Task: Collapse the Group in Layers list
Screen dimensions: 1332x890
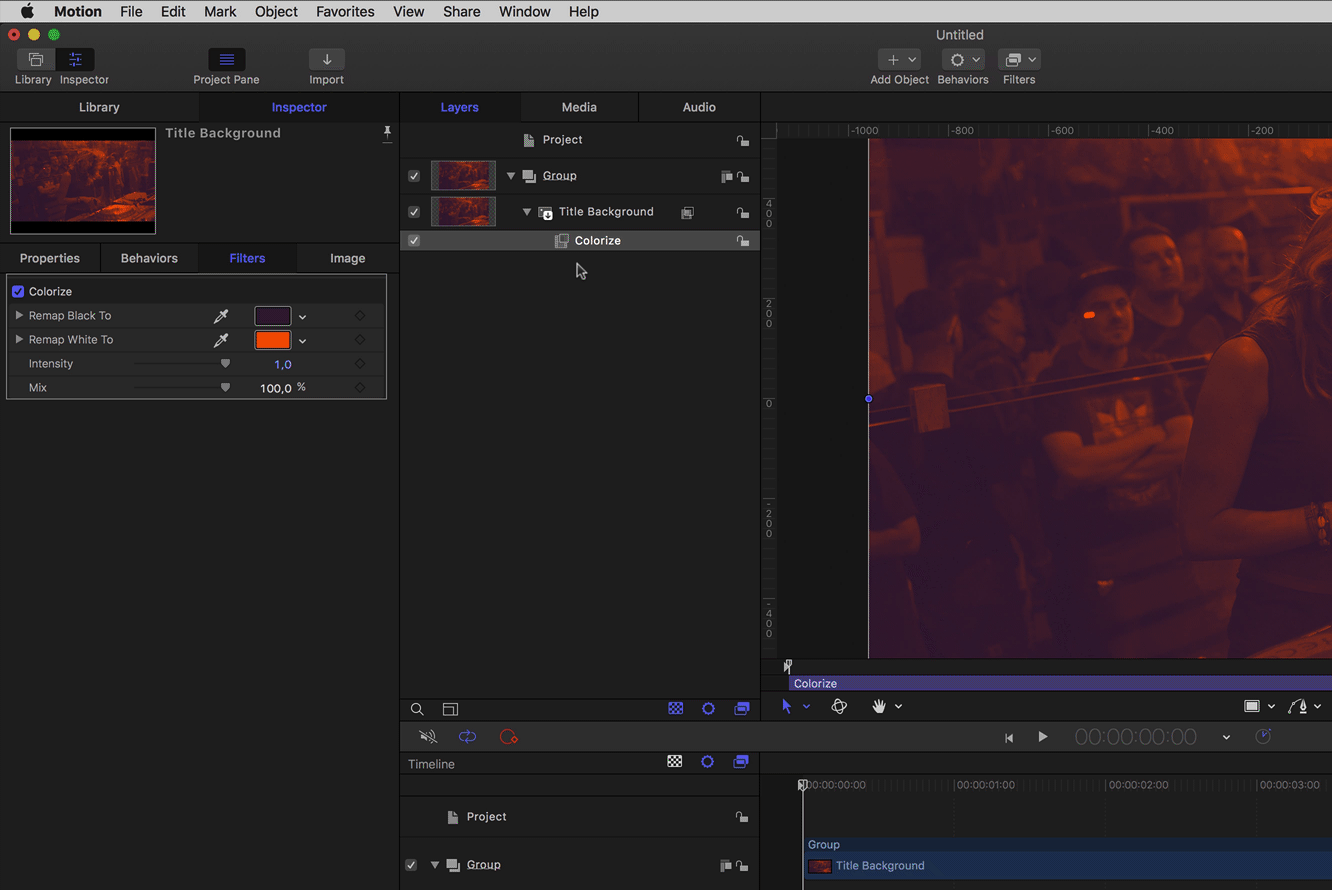Action: [511, 176]
